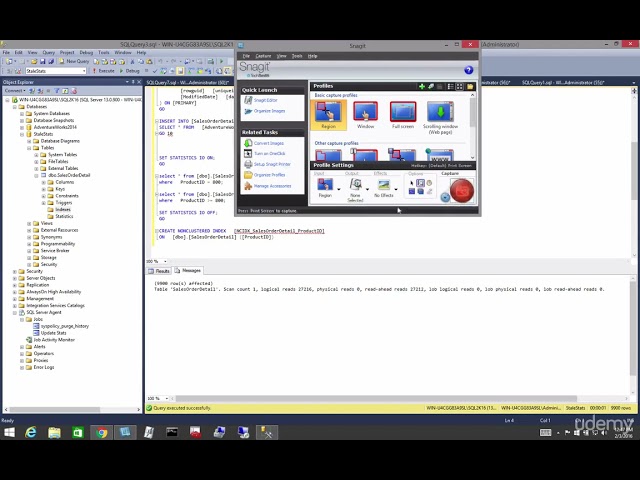Select the Statistics folder in tree
The width and height of the screenshot is (640, 480).
64,216
